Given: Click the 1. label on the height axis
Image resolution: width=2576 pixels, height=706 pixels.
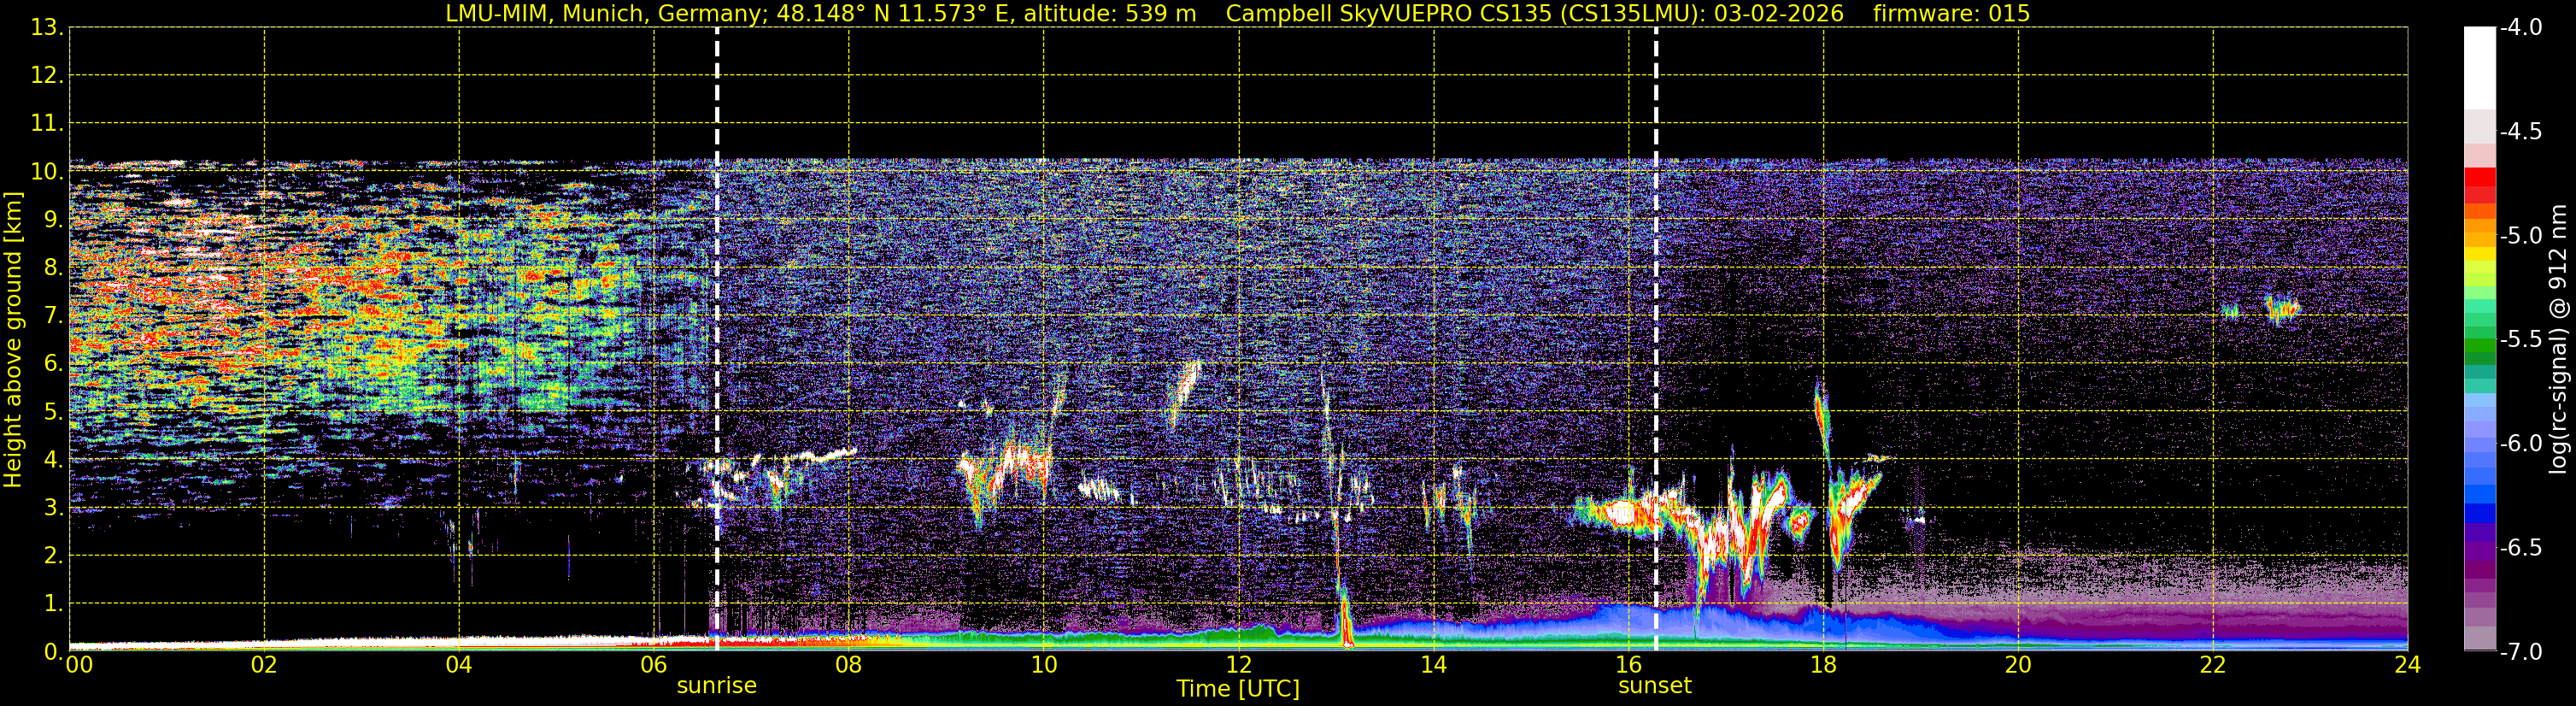Looking at the screenshot, I should (x=53, y=604).
